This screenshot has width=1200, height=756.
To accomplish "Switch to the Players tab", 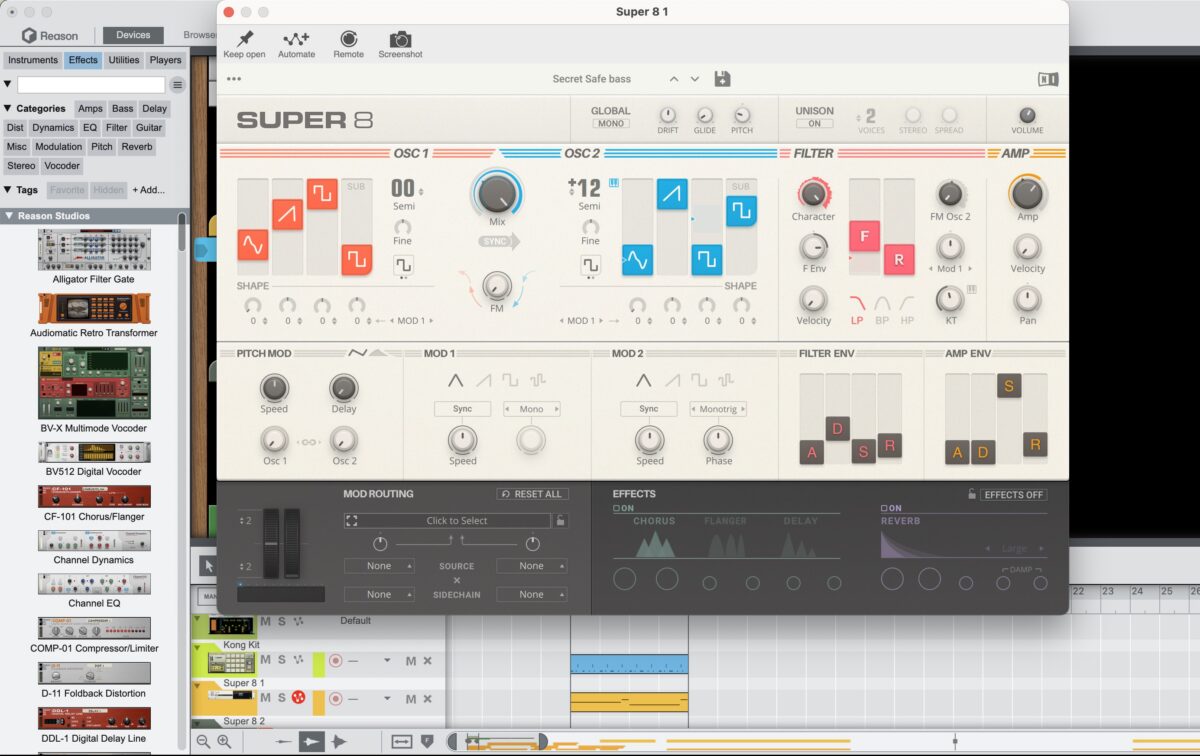I will click(x=165, y=60).
